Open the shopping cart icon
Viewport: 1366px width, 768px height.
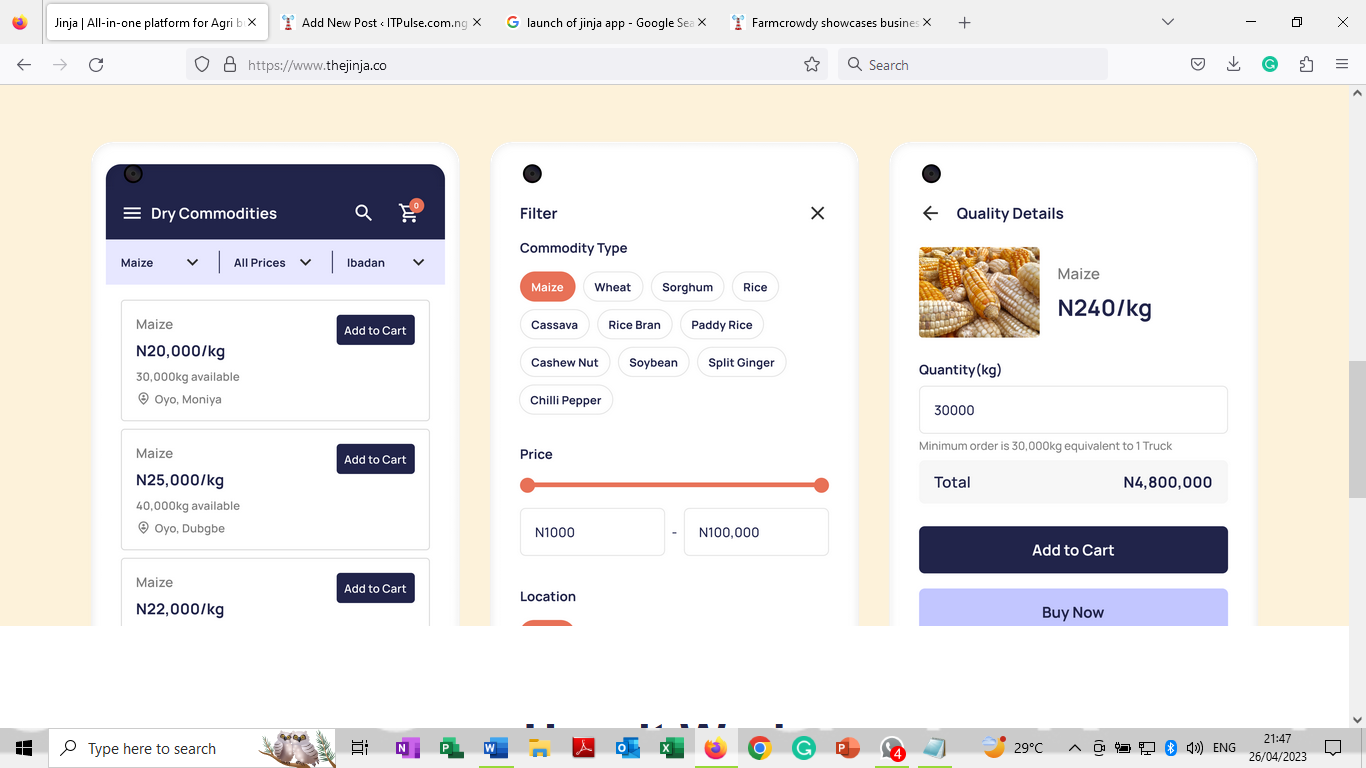(x=408, y=213)
